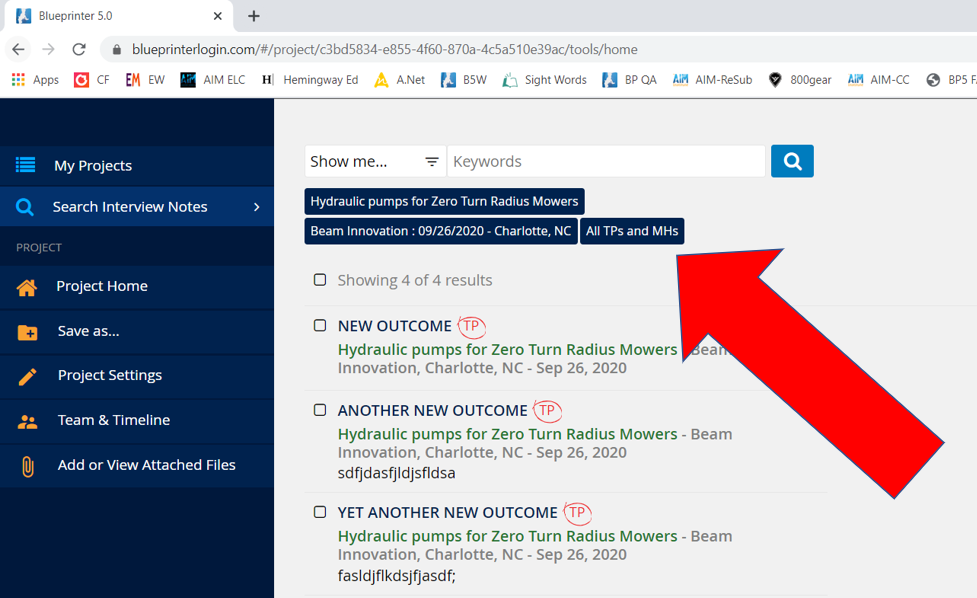Viewport: 977px width, 598px height.
Task: Open the BP QA bookmark
Action: point(629,80)
